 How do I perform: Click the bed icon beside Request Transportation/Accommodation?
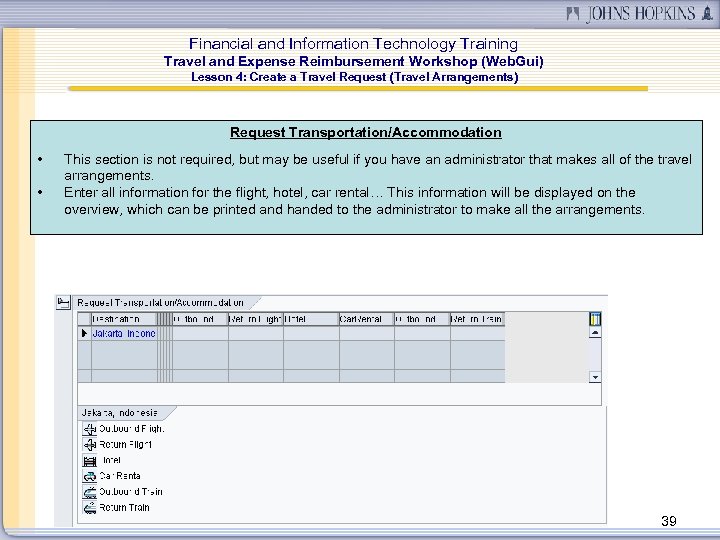(x=63, y=303)
